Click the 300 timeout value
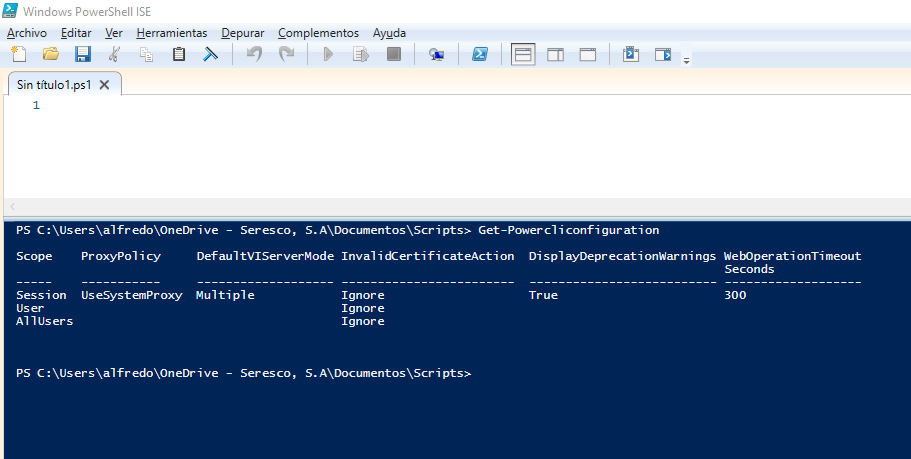The image size is (911, 459). click(x=735, y=295)
